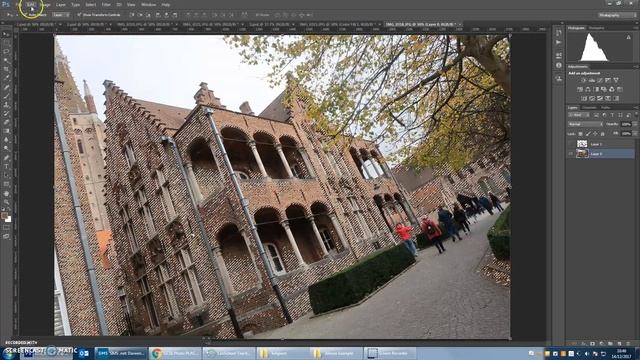Click align top edges in options bar

pyautogui.click(x=132, y=15)
